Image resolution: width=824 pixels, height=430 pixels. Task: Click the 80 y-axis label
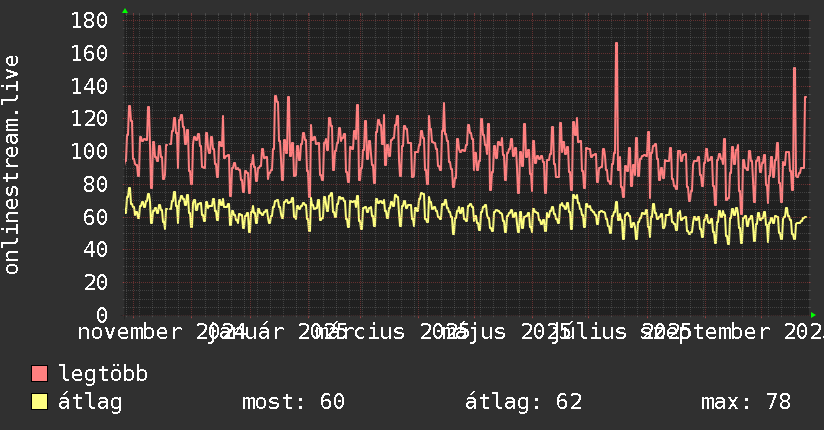(96, 185)
